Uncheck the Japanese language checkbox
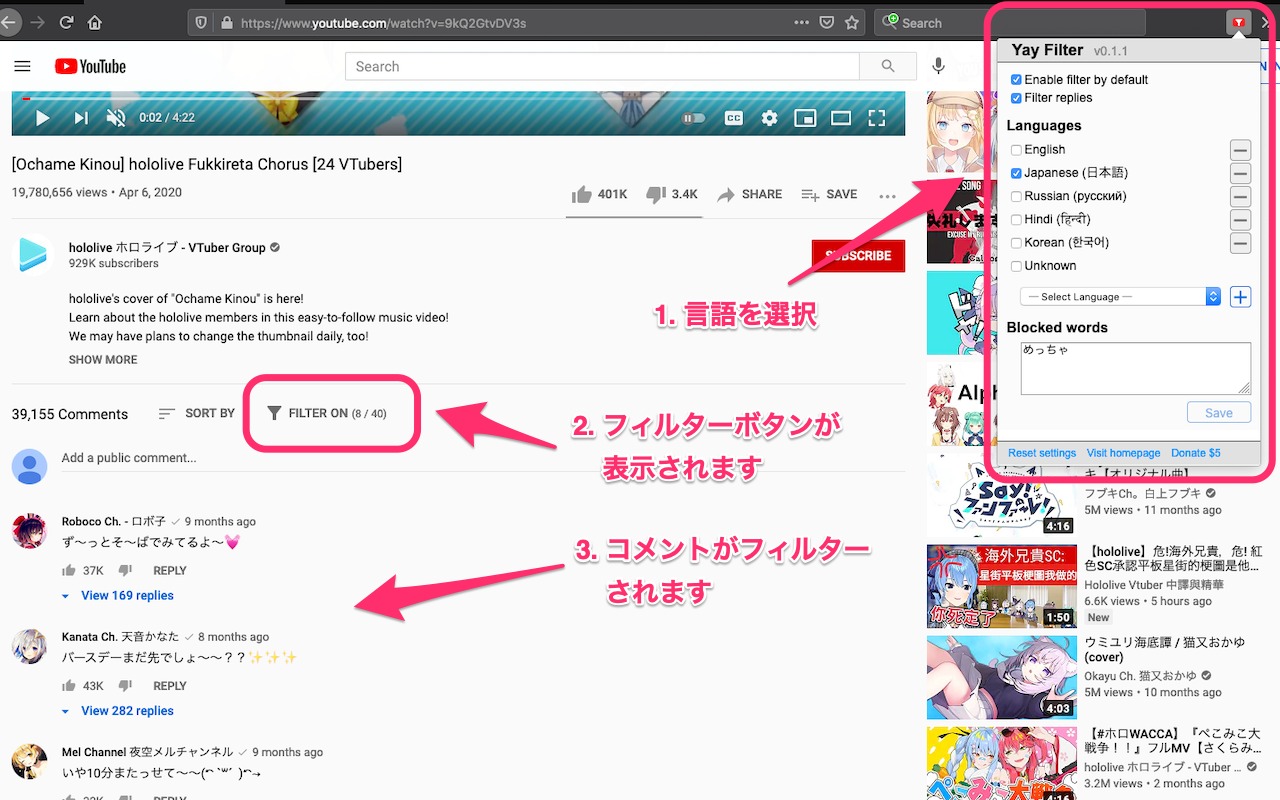The image size is (1280, 800). click(x=1016, y=173)
